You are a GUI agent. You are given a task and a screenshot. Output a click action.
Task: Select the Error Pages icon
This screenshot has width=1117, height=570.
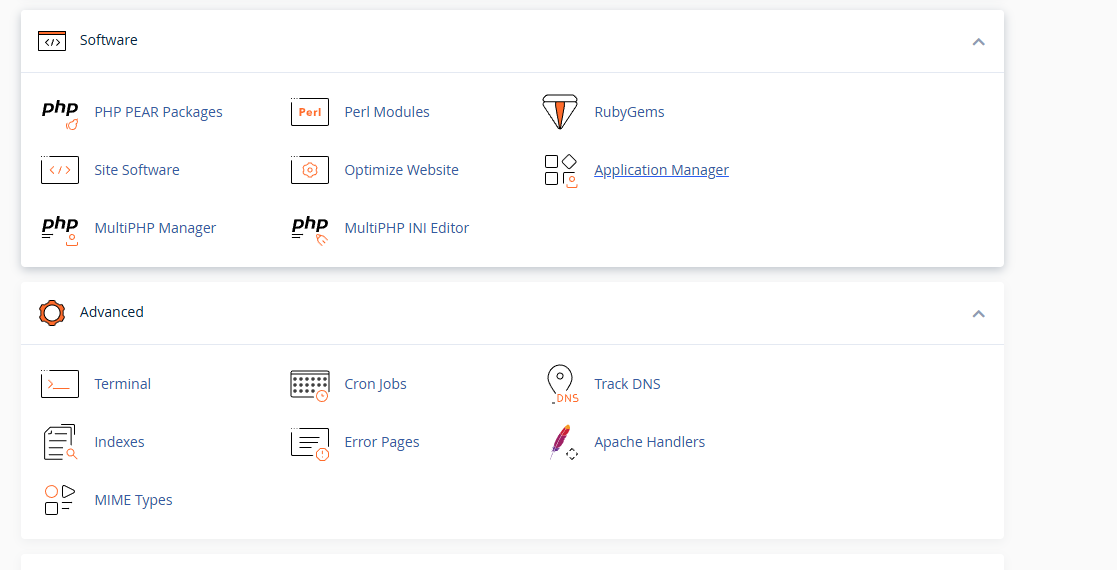(x=310, y=443)
